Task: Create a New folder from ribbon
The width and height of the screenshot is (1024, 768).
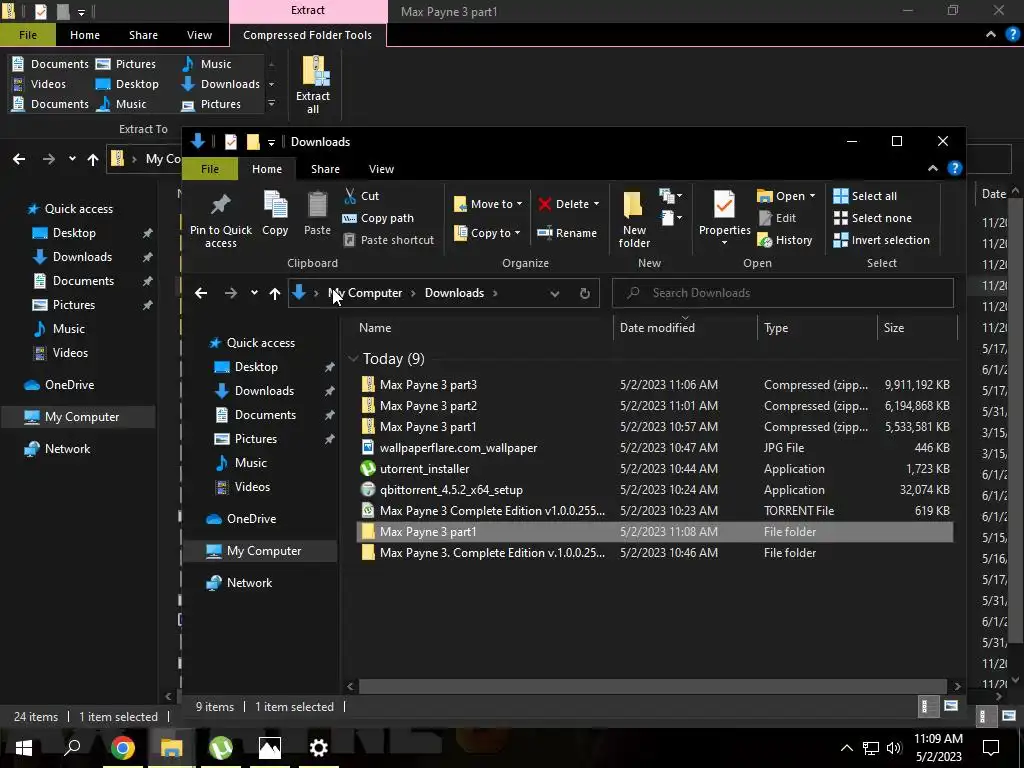Action: [x=634, y=220]
